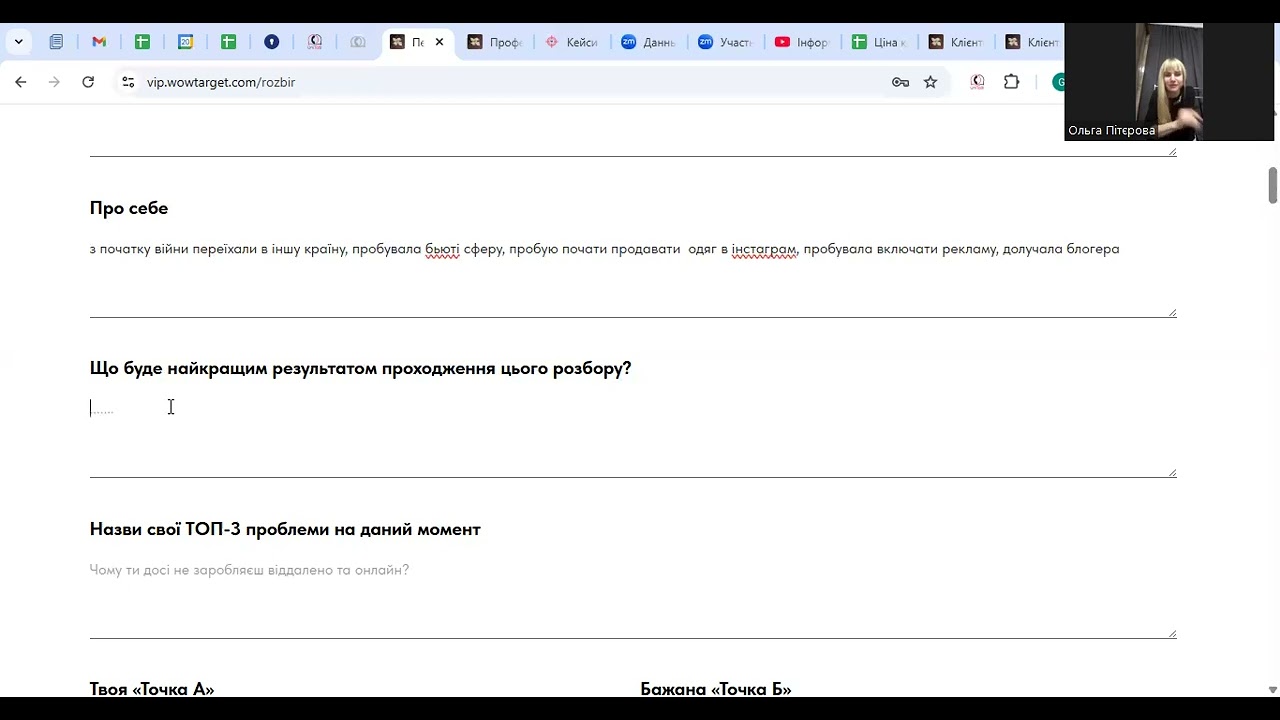Click Ольга Пітєрова's video thumbnail

(x=1169, y=82)
